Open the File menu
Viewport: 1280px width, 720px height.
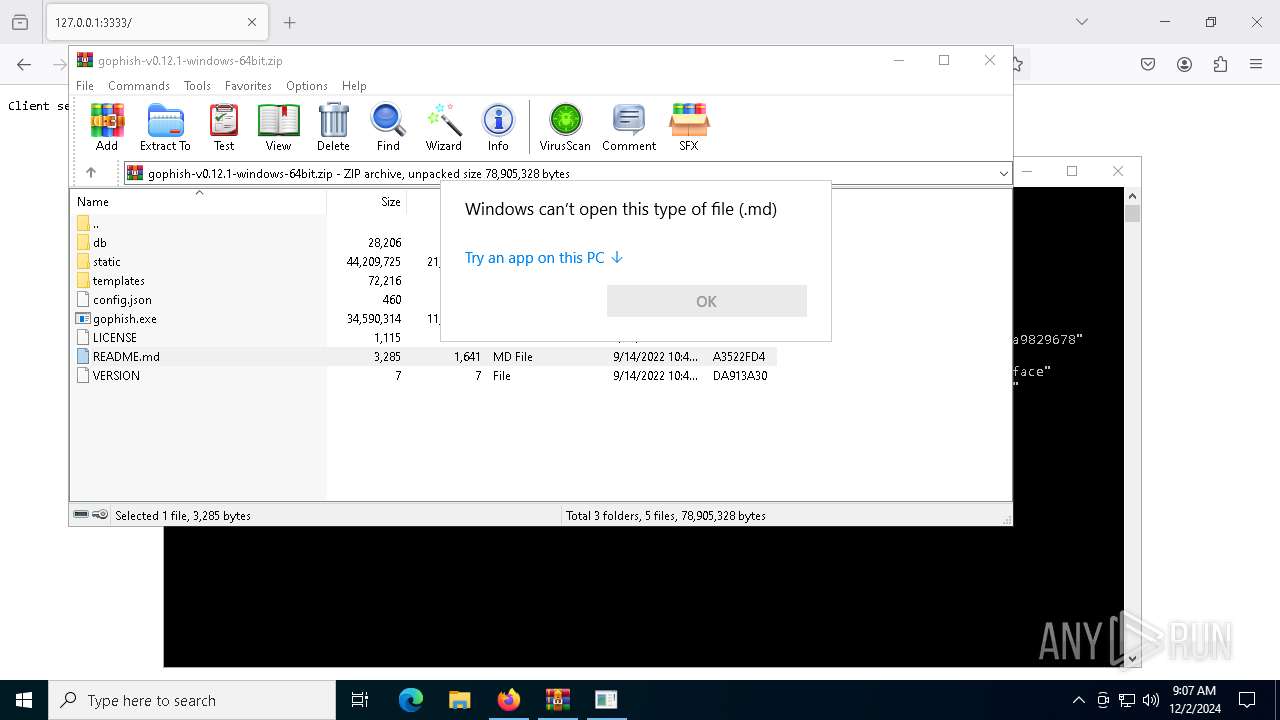click(85, 86)
